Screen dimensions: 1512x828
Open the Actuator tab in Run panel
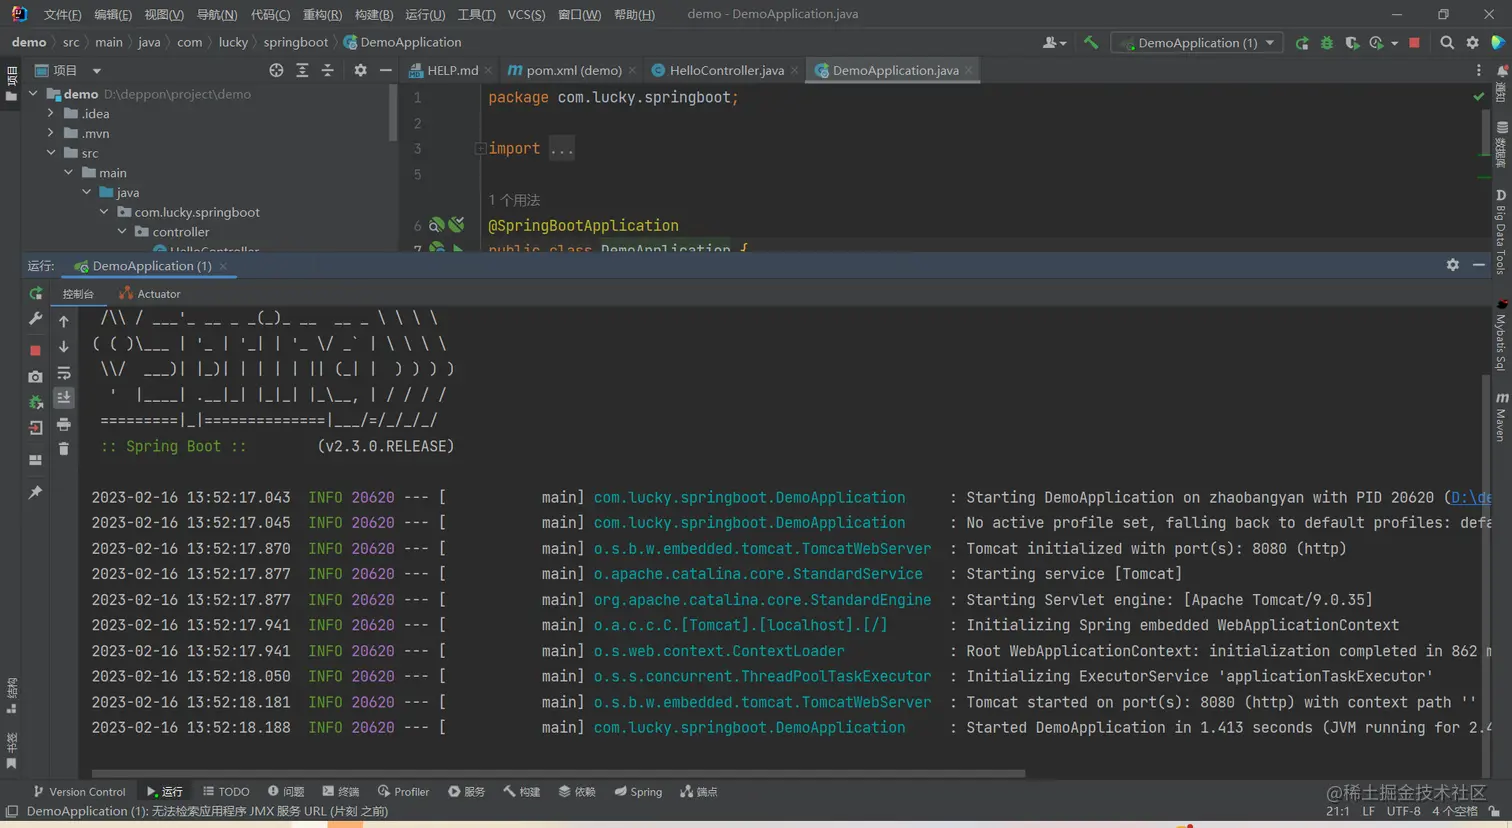[x=150, y=294]
